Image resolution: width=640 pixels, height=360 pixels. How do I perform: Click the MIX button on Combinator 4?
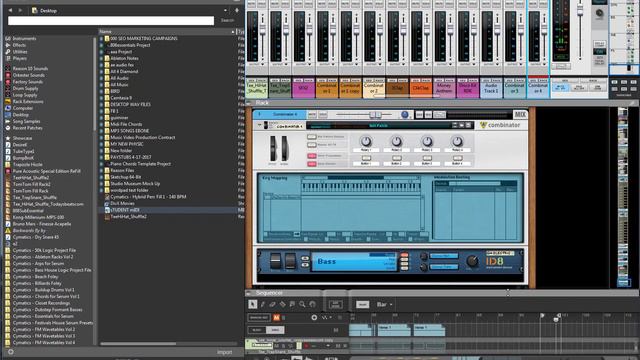click(x=520, y=115)
